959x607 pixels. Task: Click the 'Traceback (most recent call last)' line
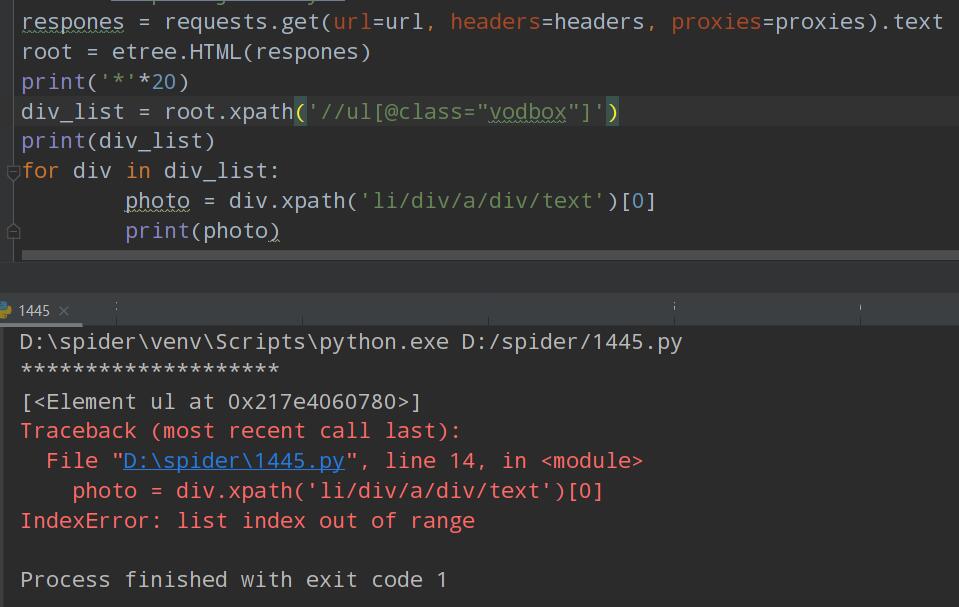(x=240, y=431)
